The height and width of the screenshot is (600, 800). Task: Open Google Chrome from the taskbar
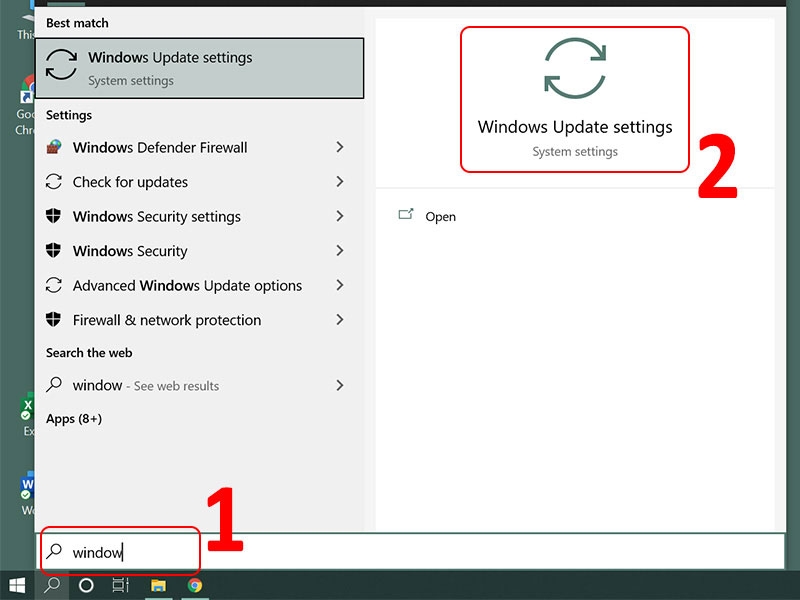[195, 585]
